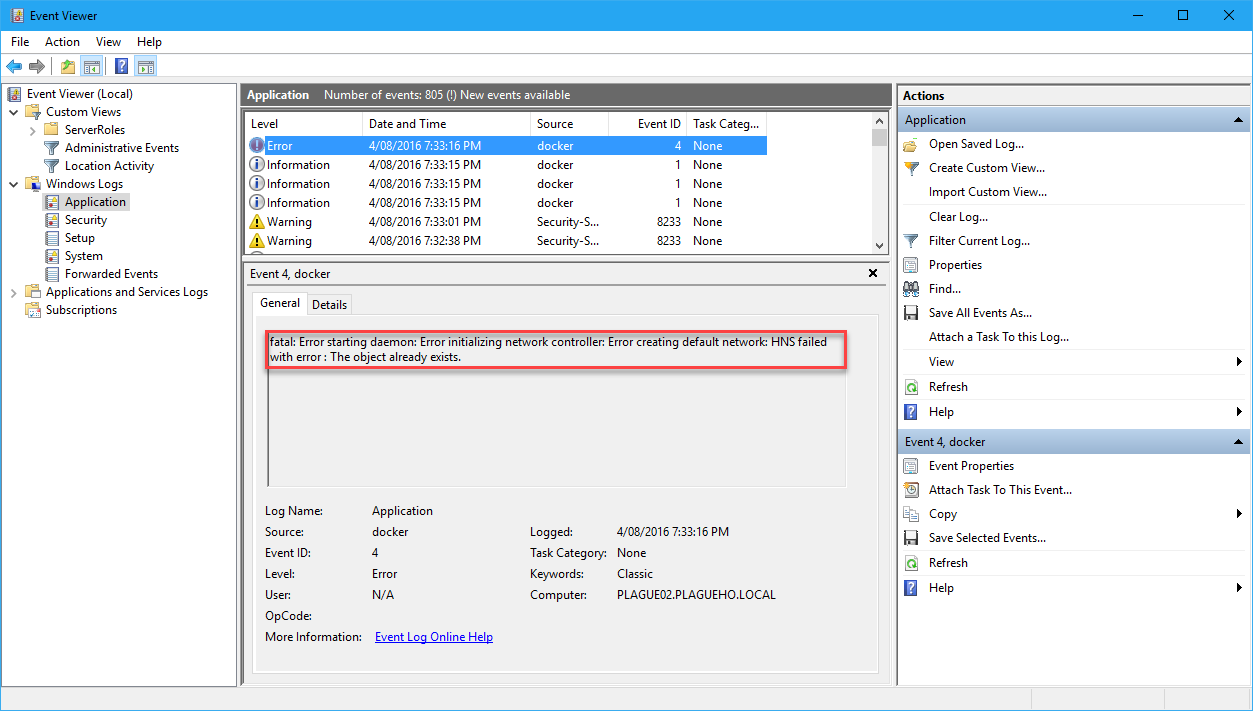Click the blue Help toolbar icon

122,67
